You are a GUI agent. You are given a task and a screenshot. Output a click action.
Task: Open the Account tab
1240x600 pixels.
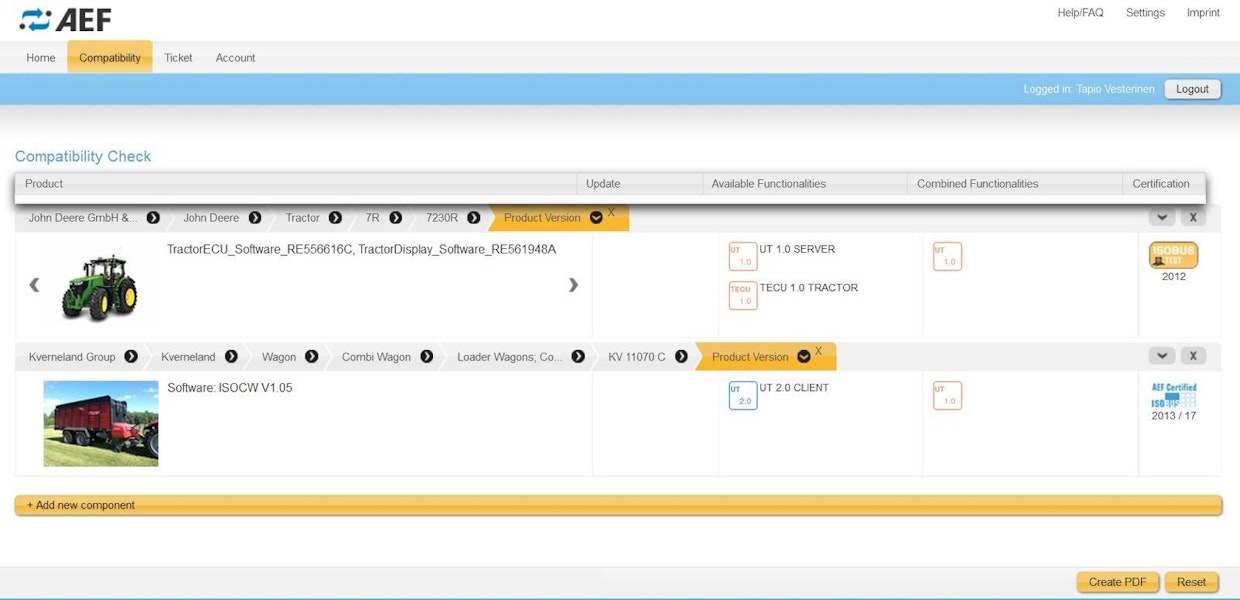point(235,58)
